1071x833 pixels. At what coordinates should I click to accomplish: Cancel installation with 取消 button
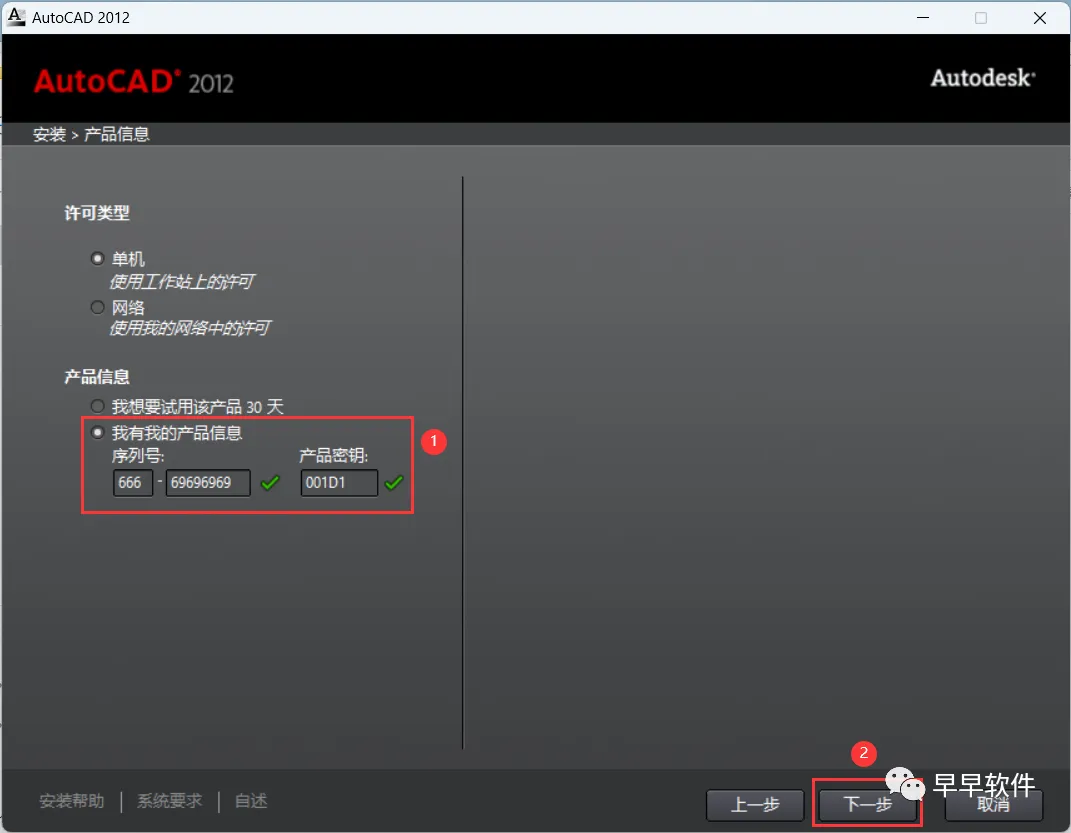click(993, 804)
